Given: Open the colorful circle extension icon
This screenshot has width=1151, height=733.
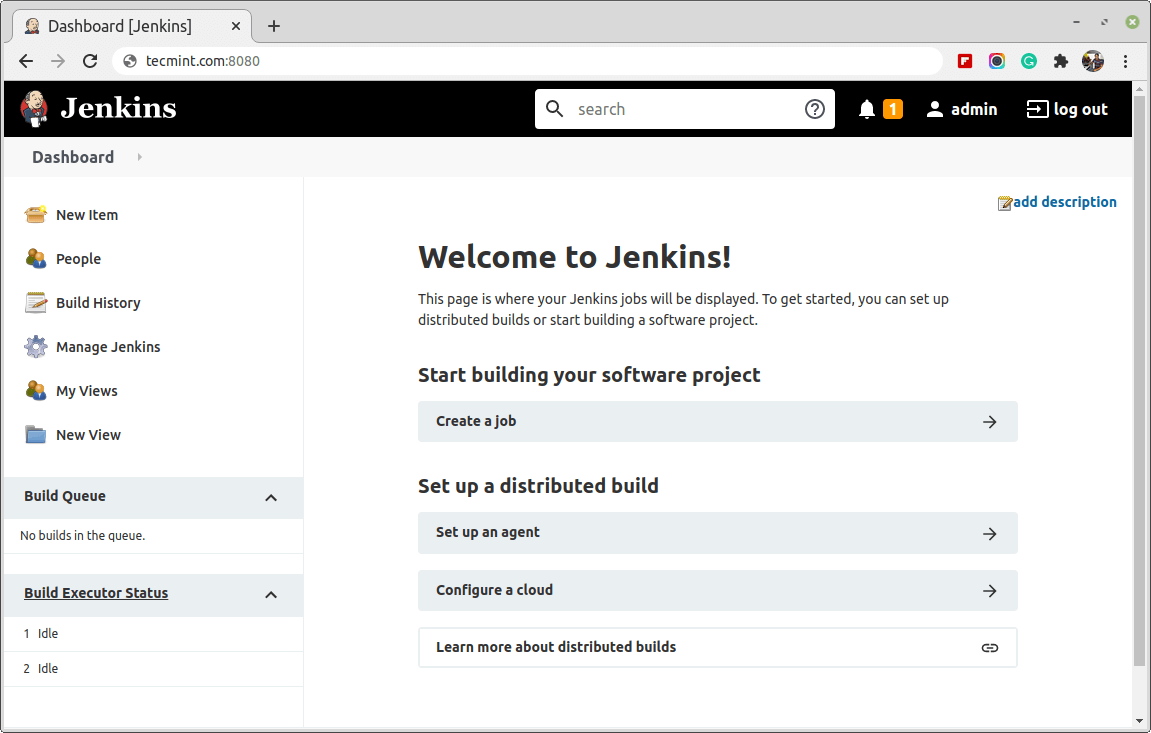Looking at the screenshot, I should point(996,61).
